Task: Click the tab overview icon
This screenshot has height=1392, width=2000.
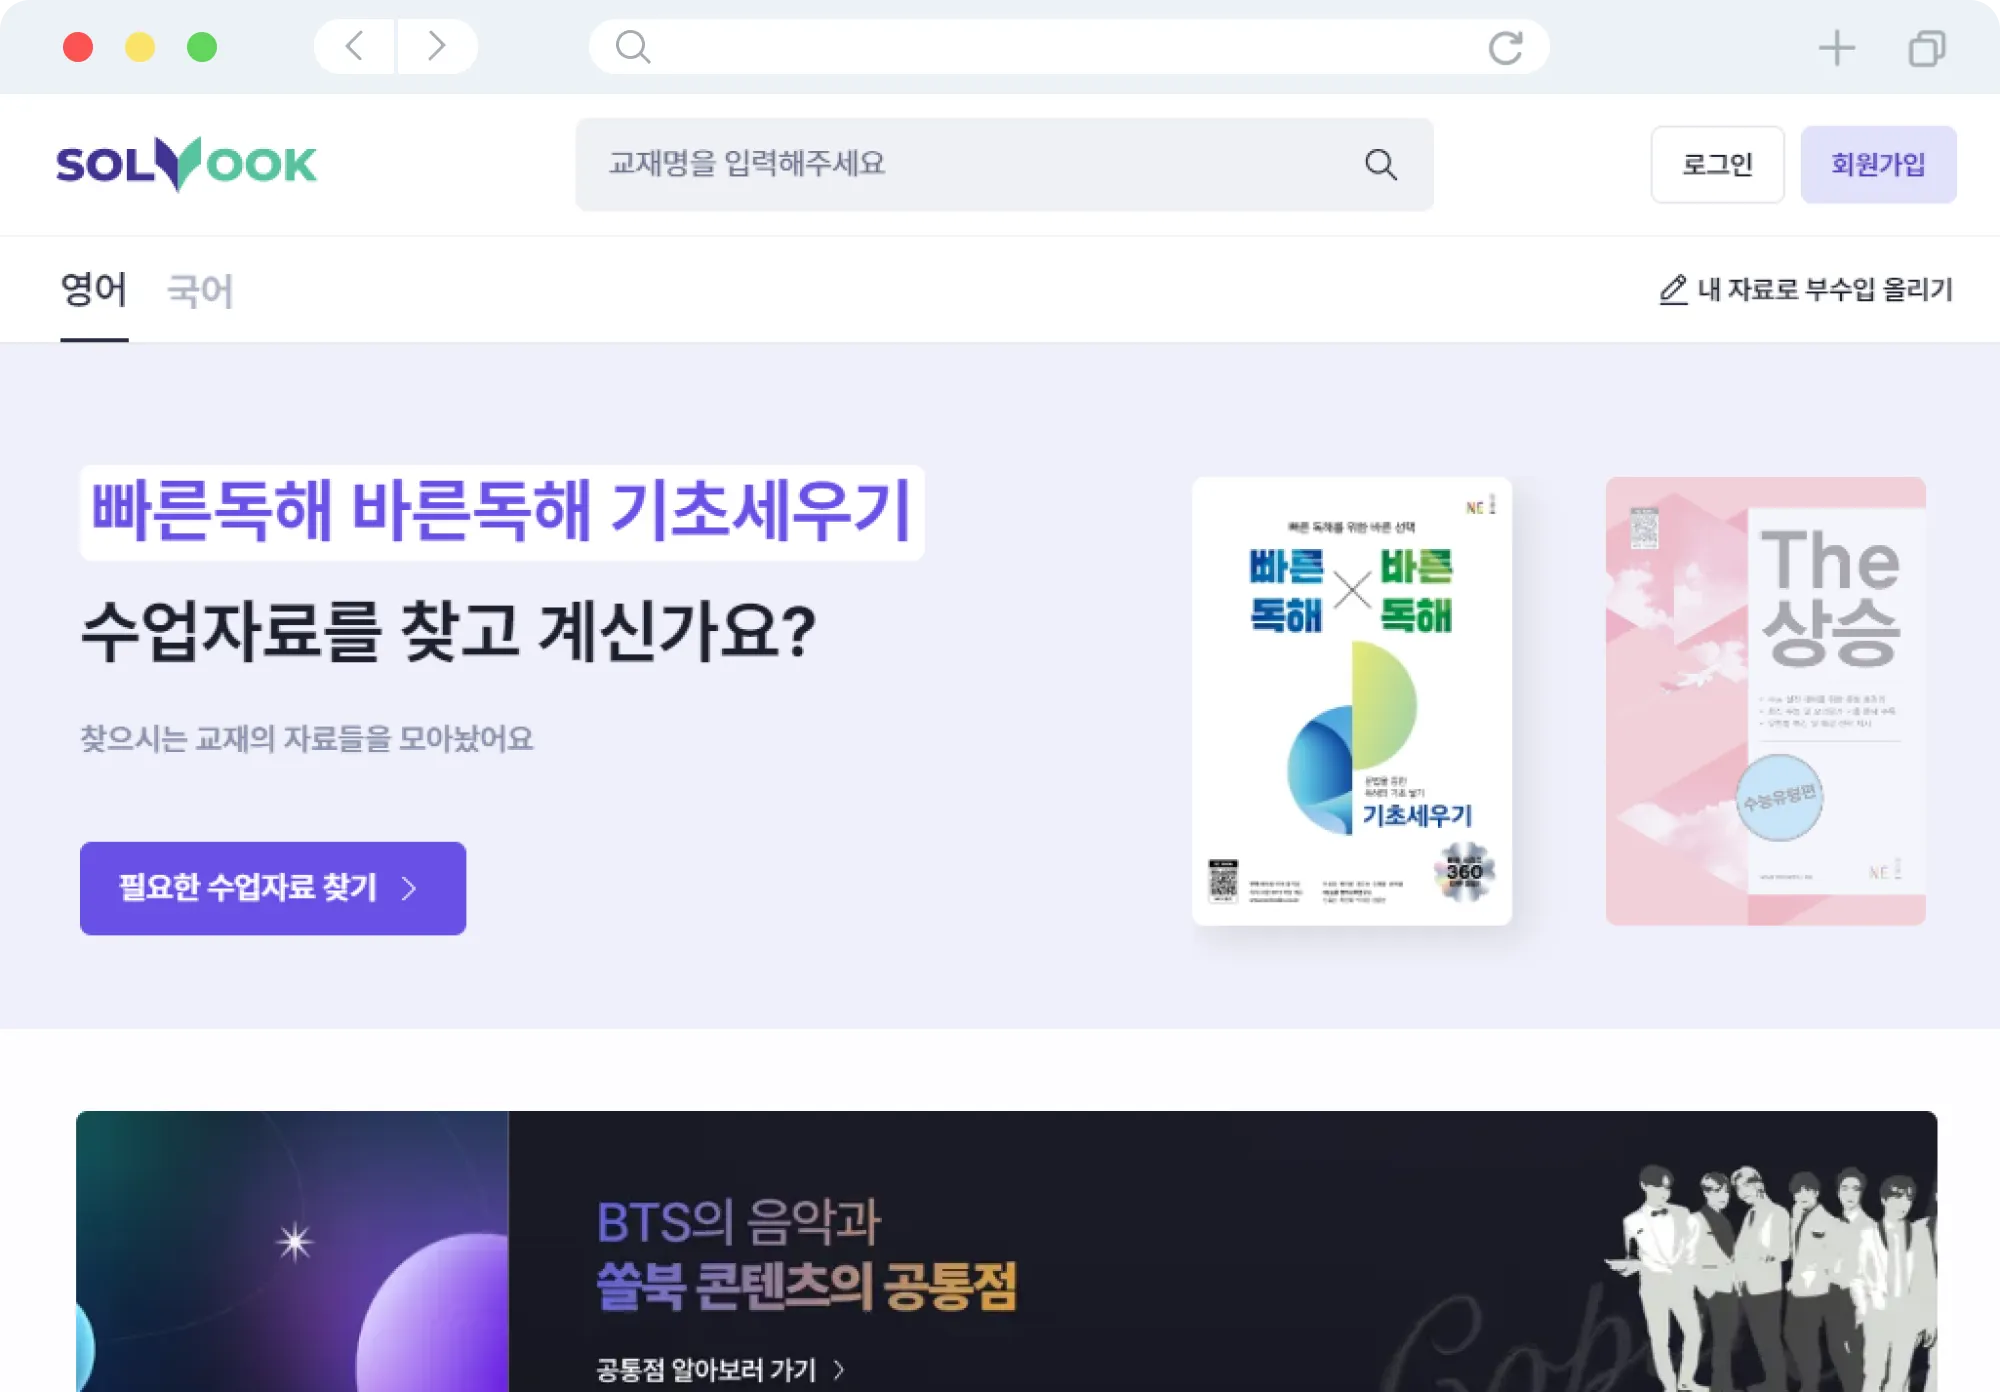Action: click(x=1926, y=48)
